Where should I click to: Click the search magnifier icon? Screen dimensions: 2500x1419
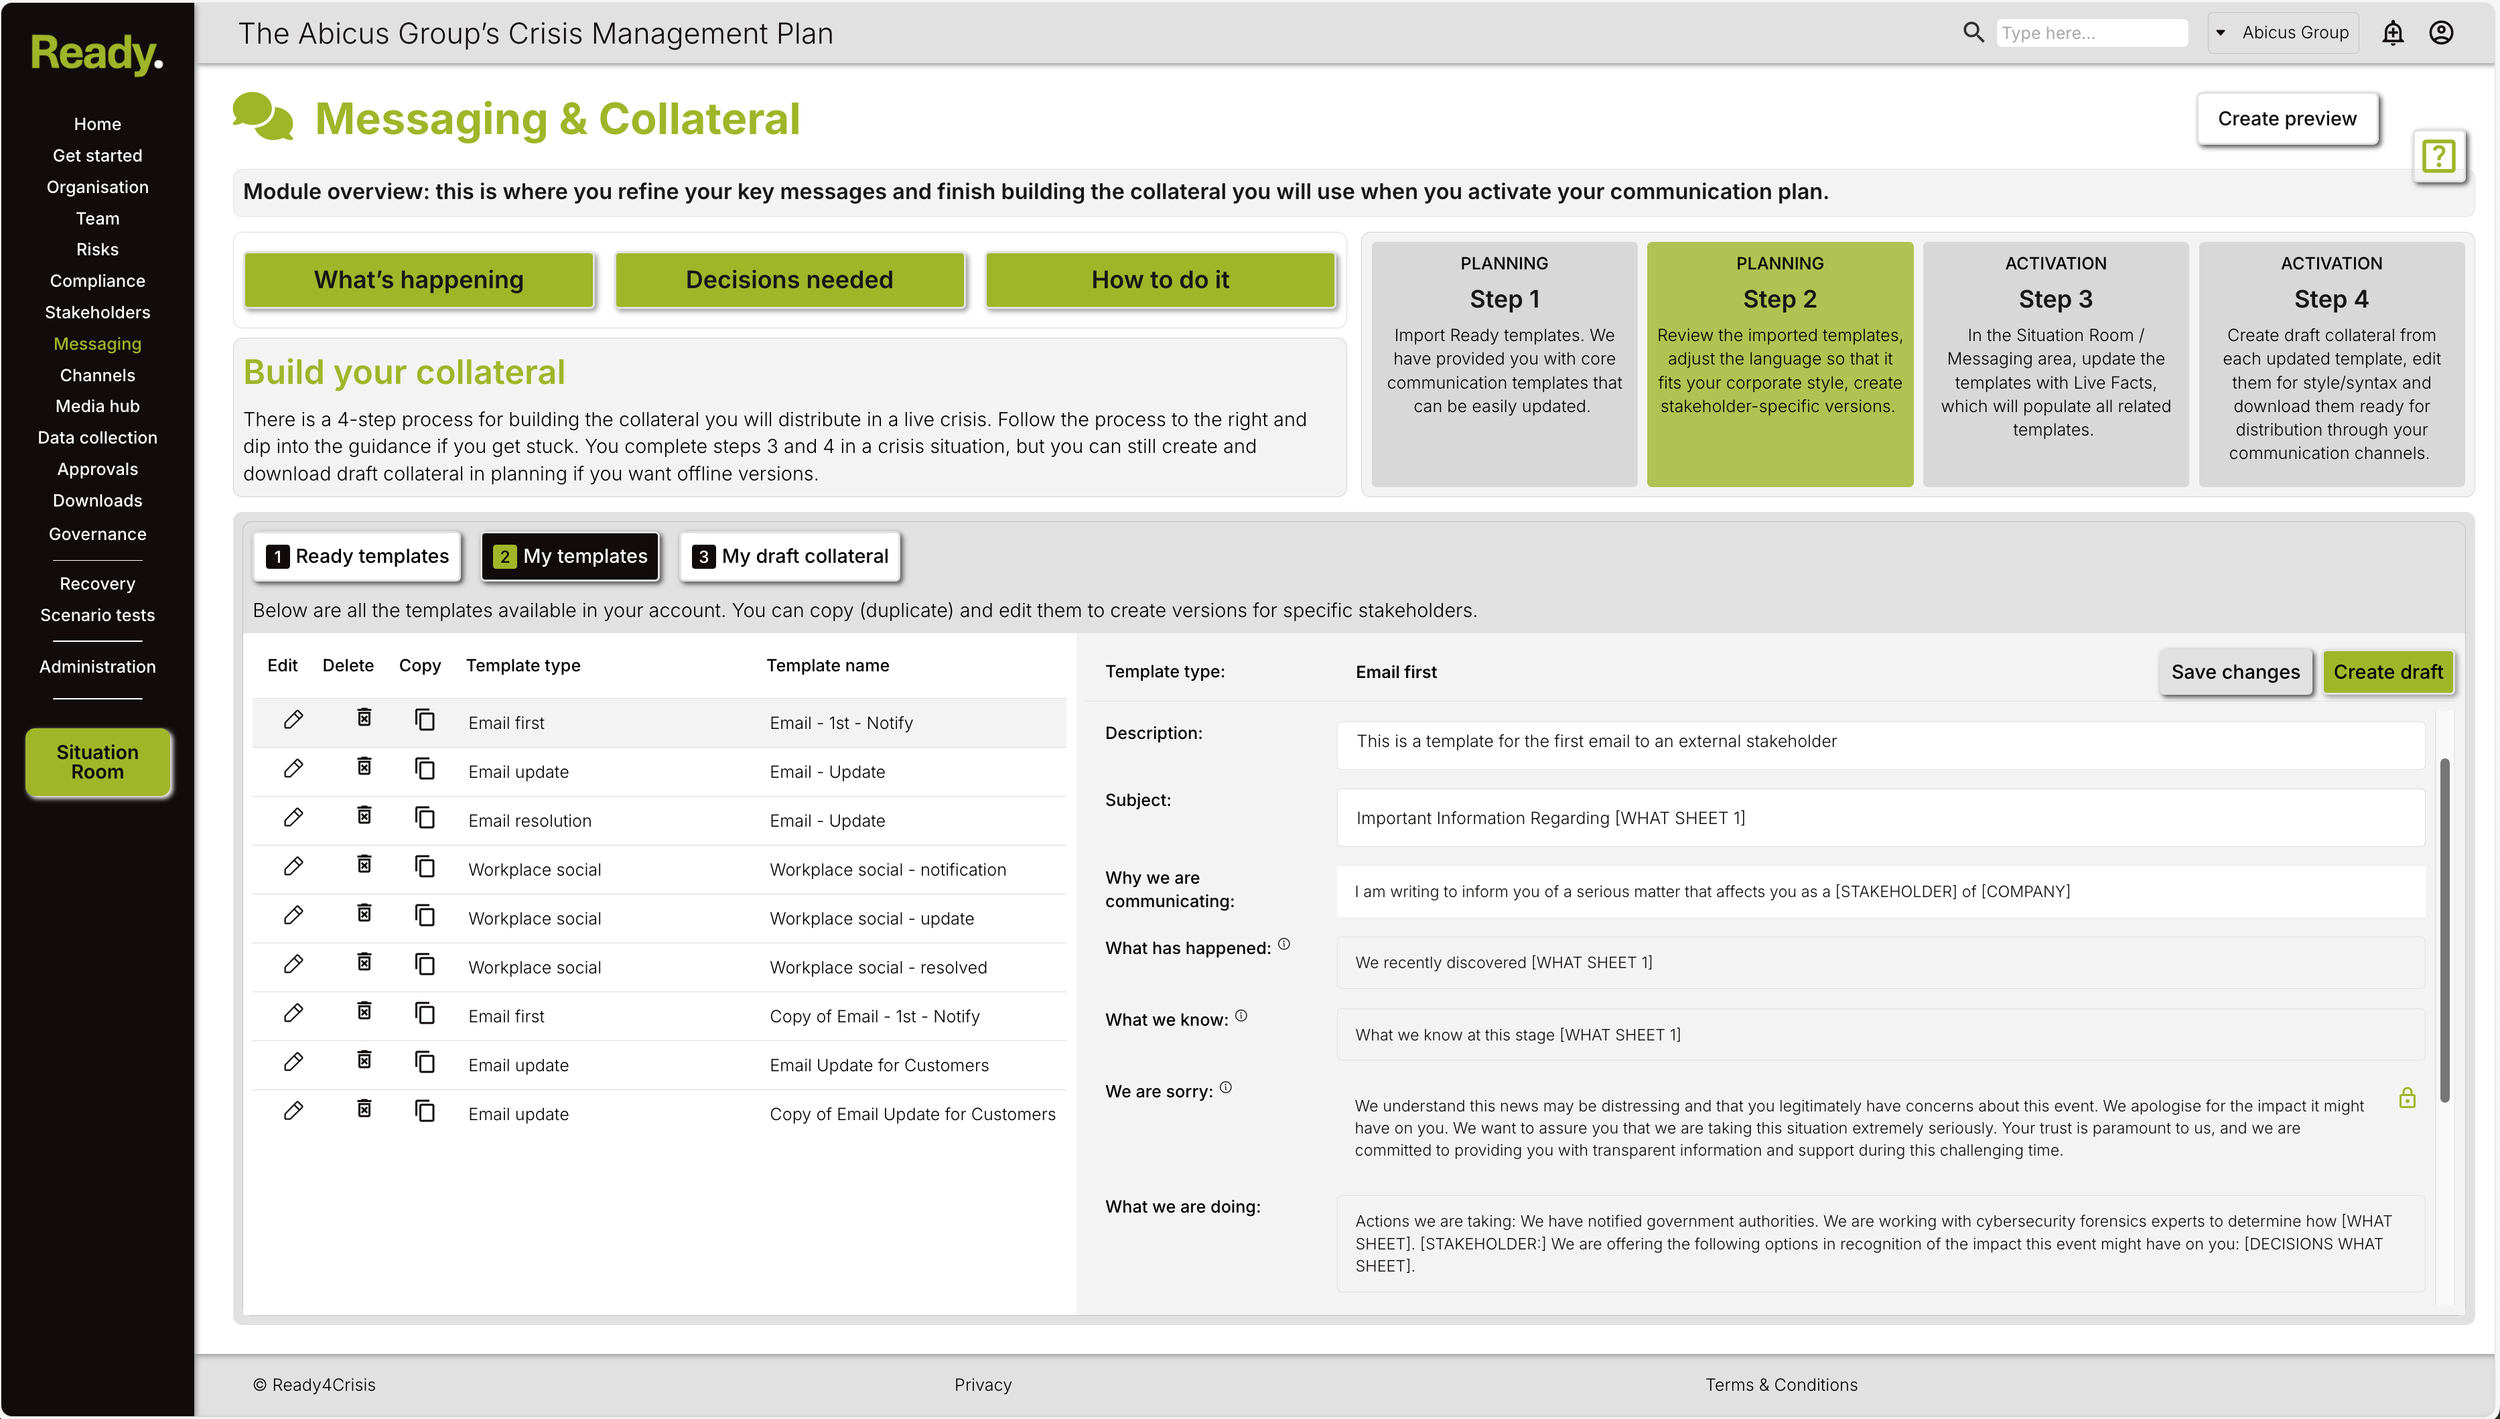[1972, 32]
